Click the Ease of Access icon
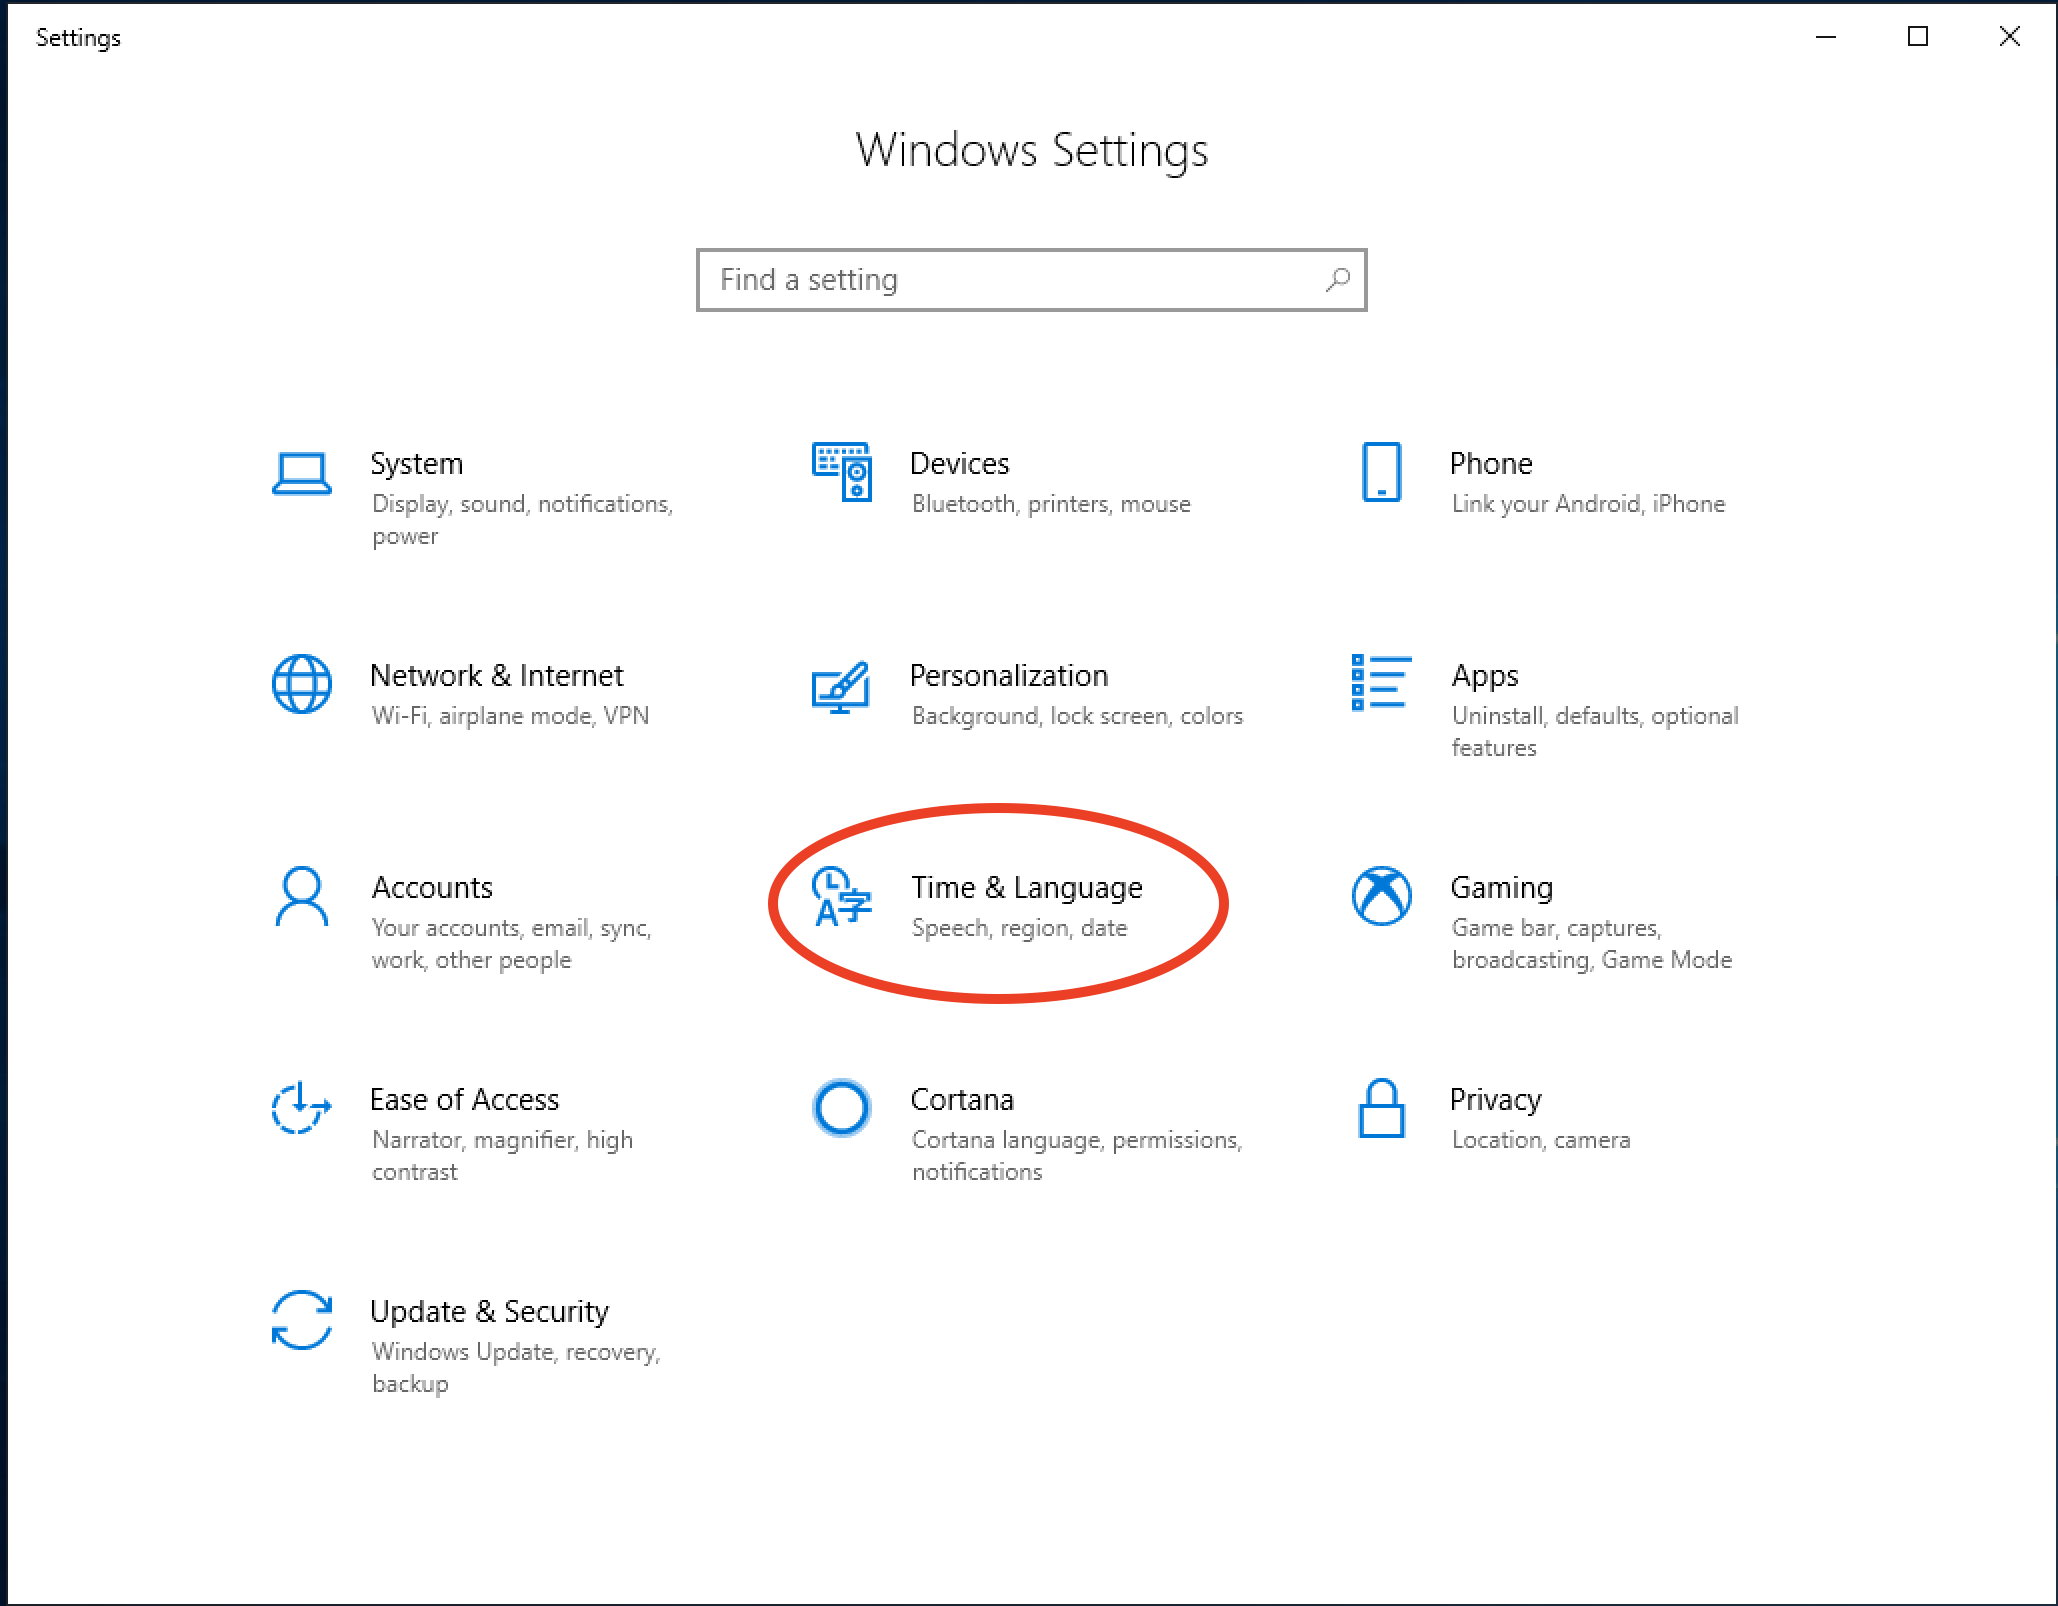Image resolution: width=2058 pixels, height=1606 pixels. point(301,1108)
